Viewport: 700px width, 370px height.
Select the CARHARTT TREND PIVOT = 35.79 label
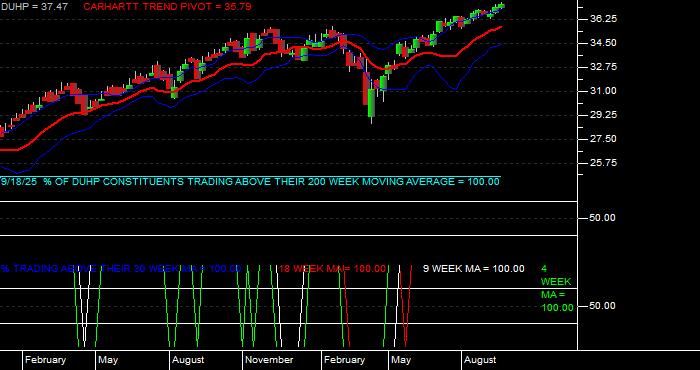(167, 6)
